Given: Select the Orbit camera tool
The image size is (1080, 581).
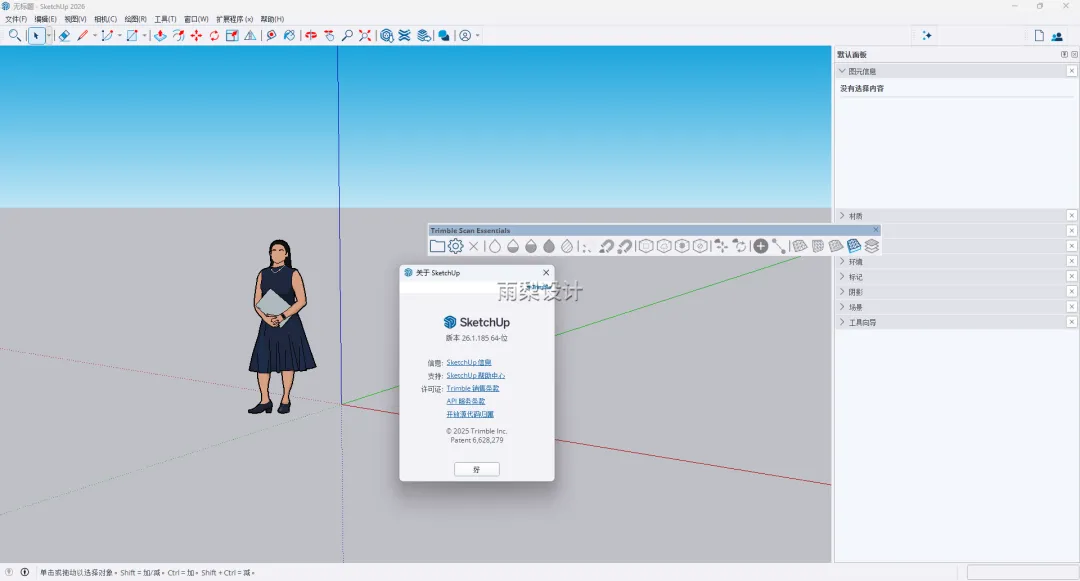Looking at the screenshot, I should coord(311,35).
